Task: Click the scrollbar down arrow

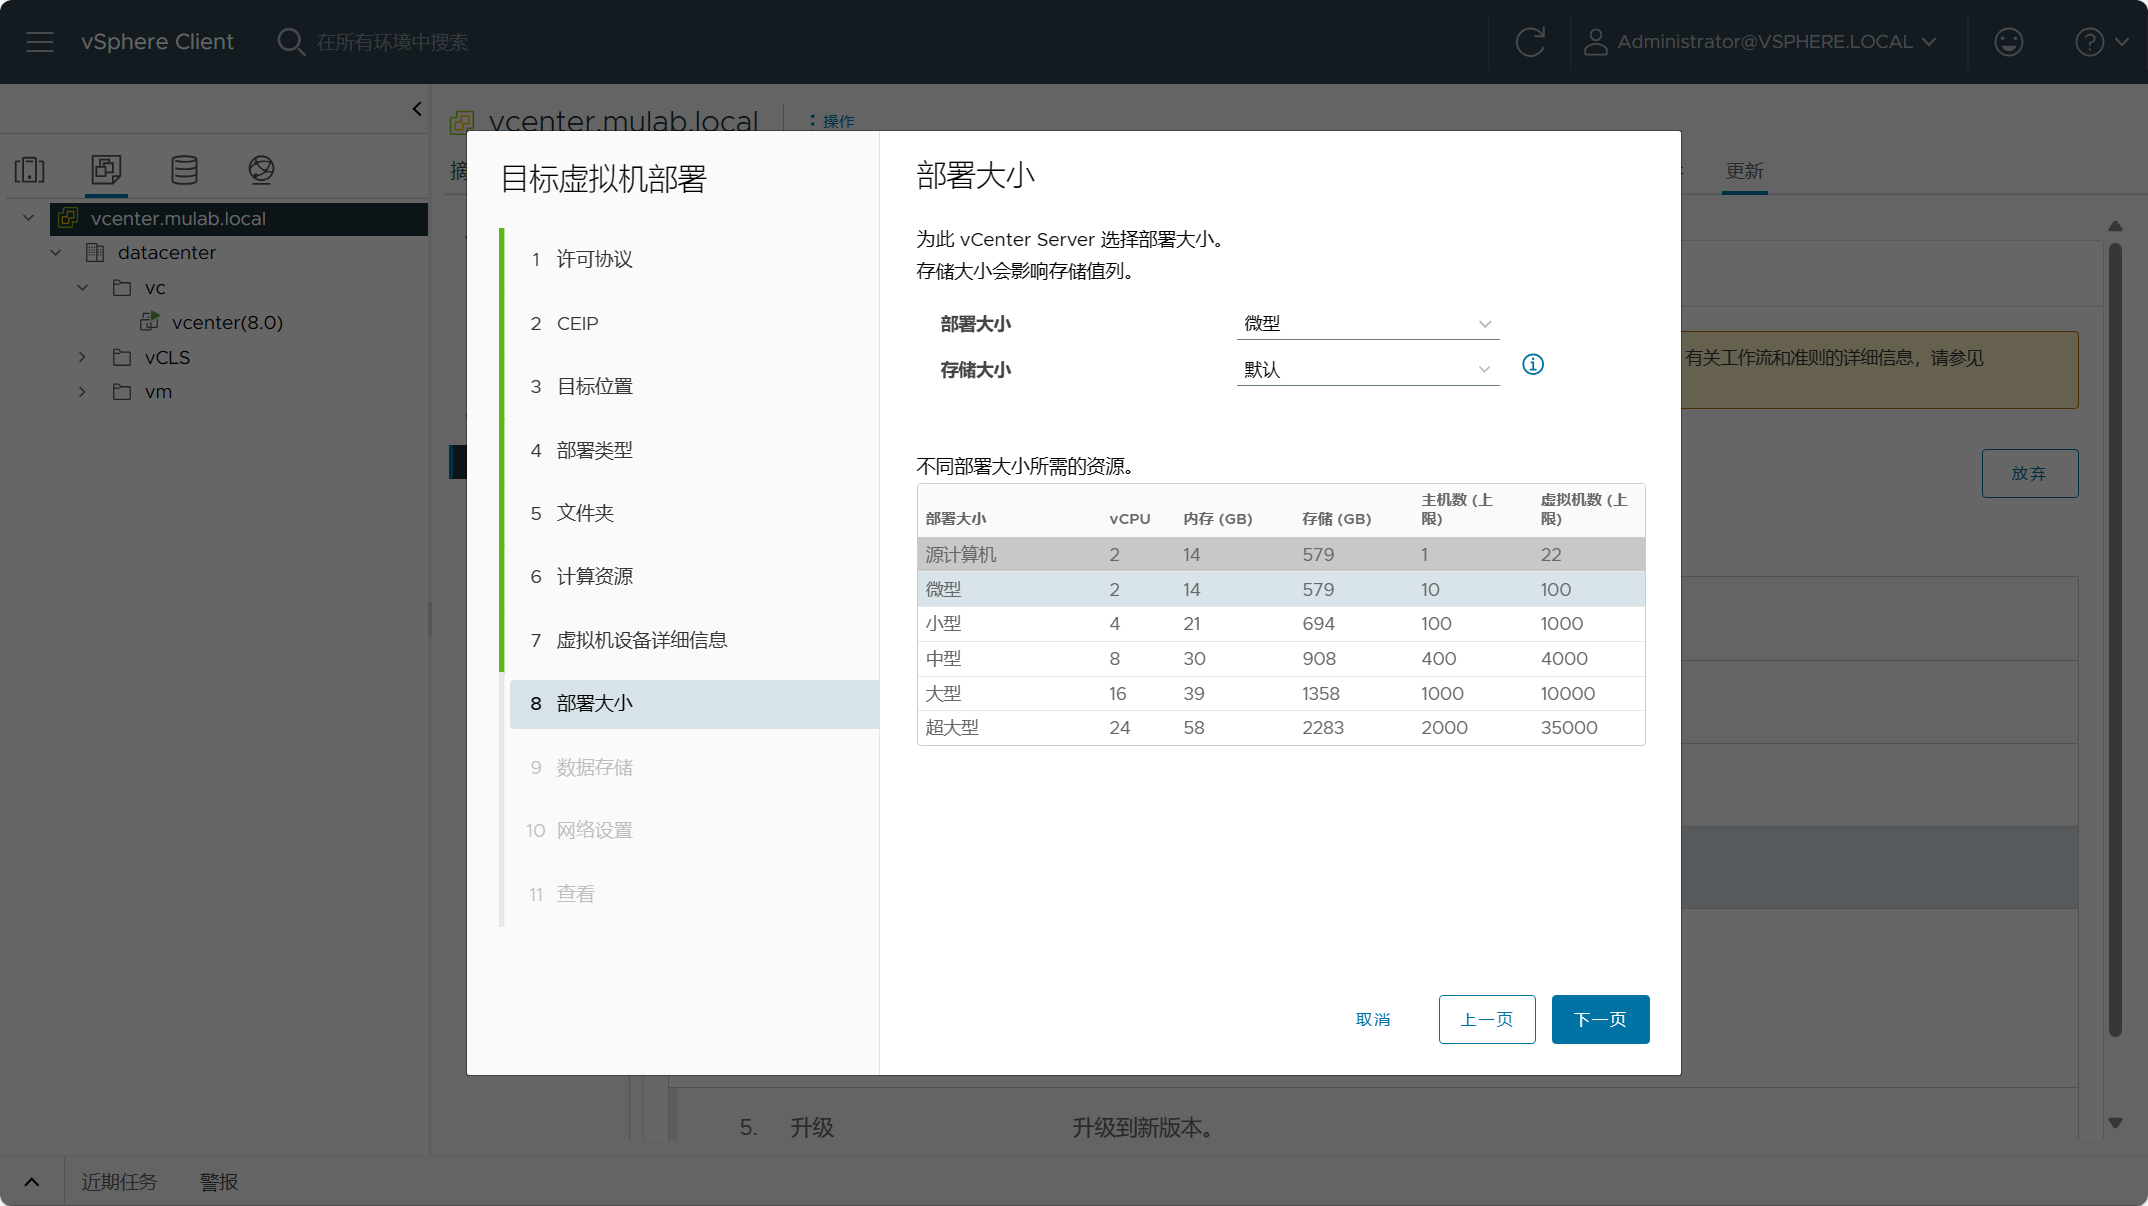Action: point(2115,1122)
